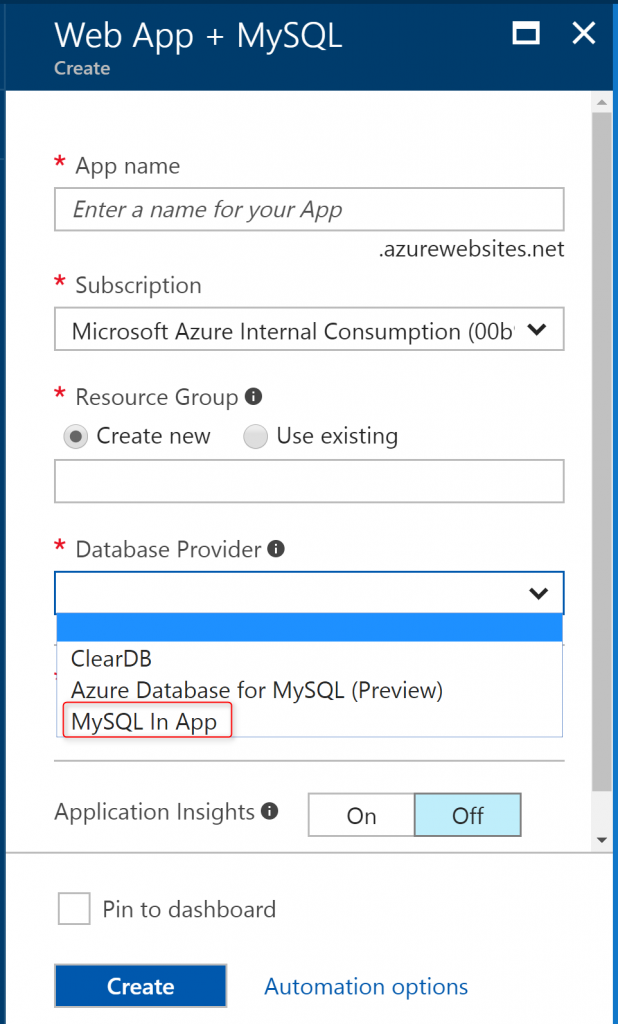Click the App name input field

coord(309,209)
